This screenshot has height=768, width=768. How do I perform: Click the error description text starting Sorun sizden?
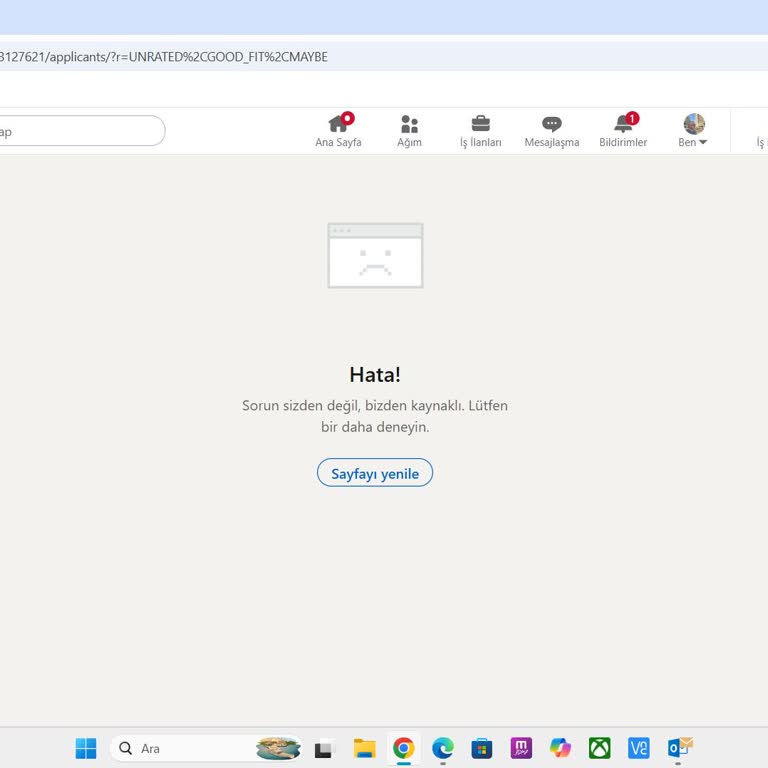click(x=375, y=416)
